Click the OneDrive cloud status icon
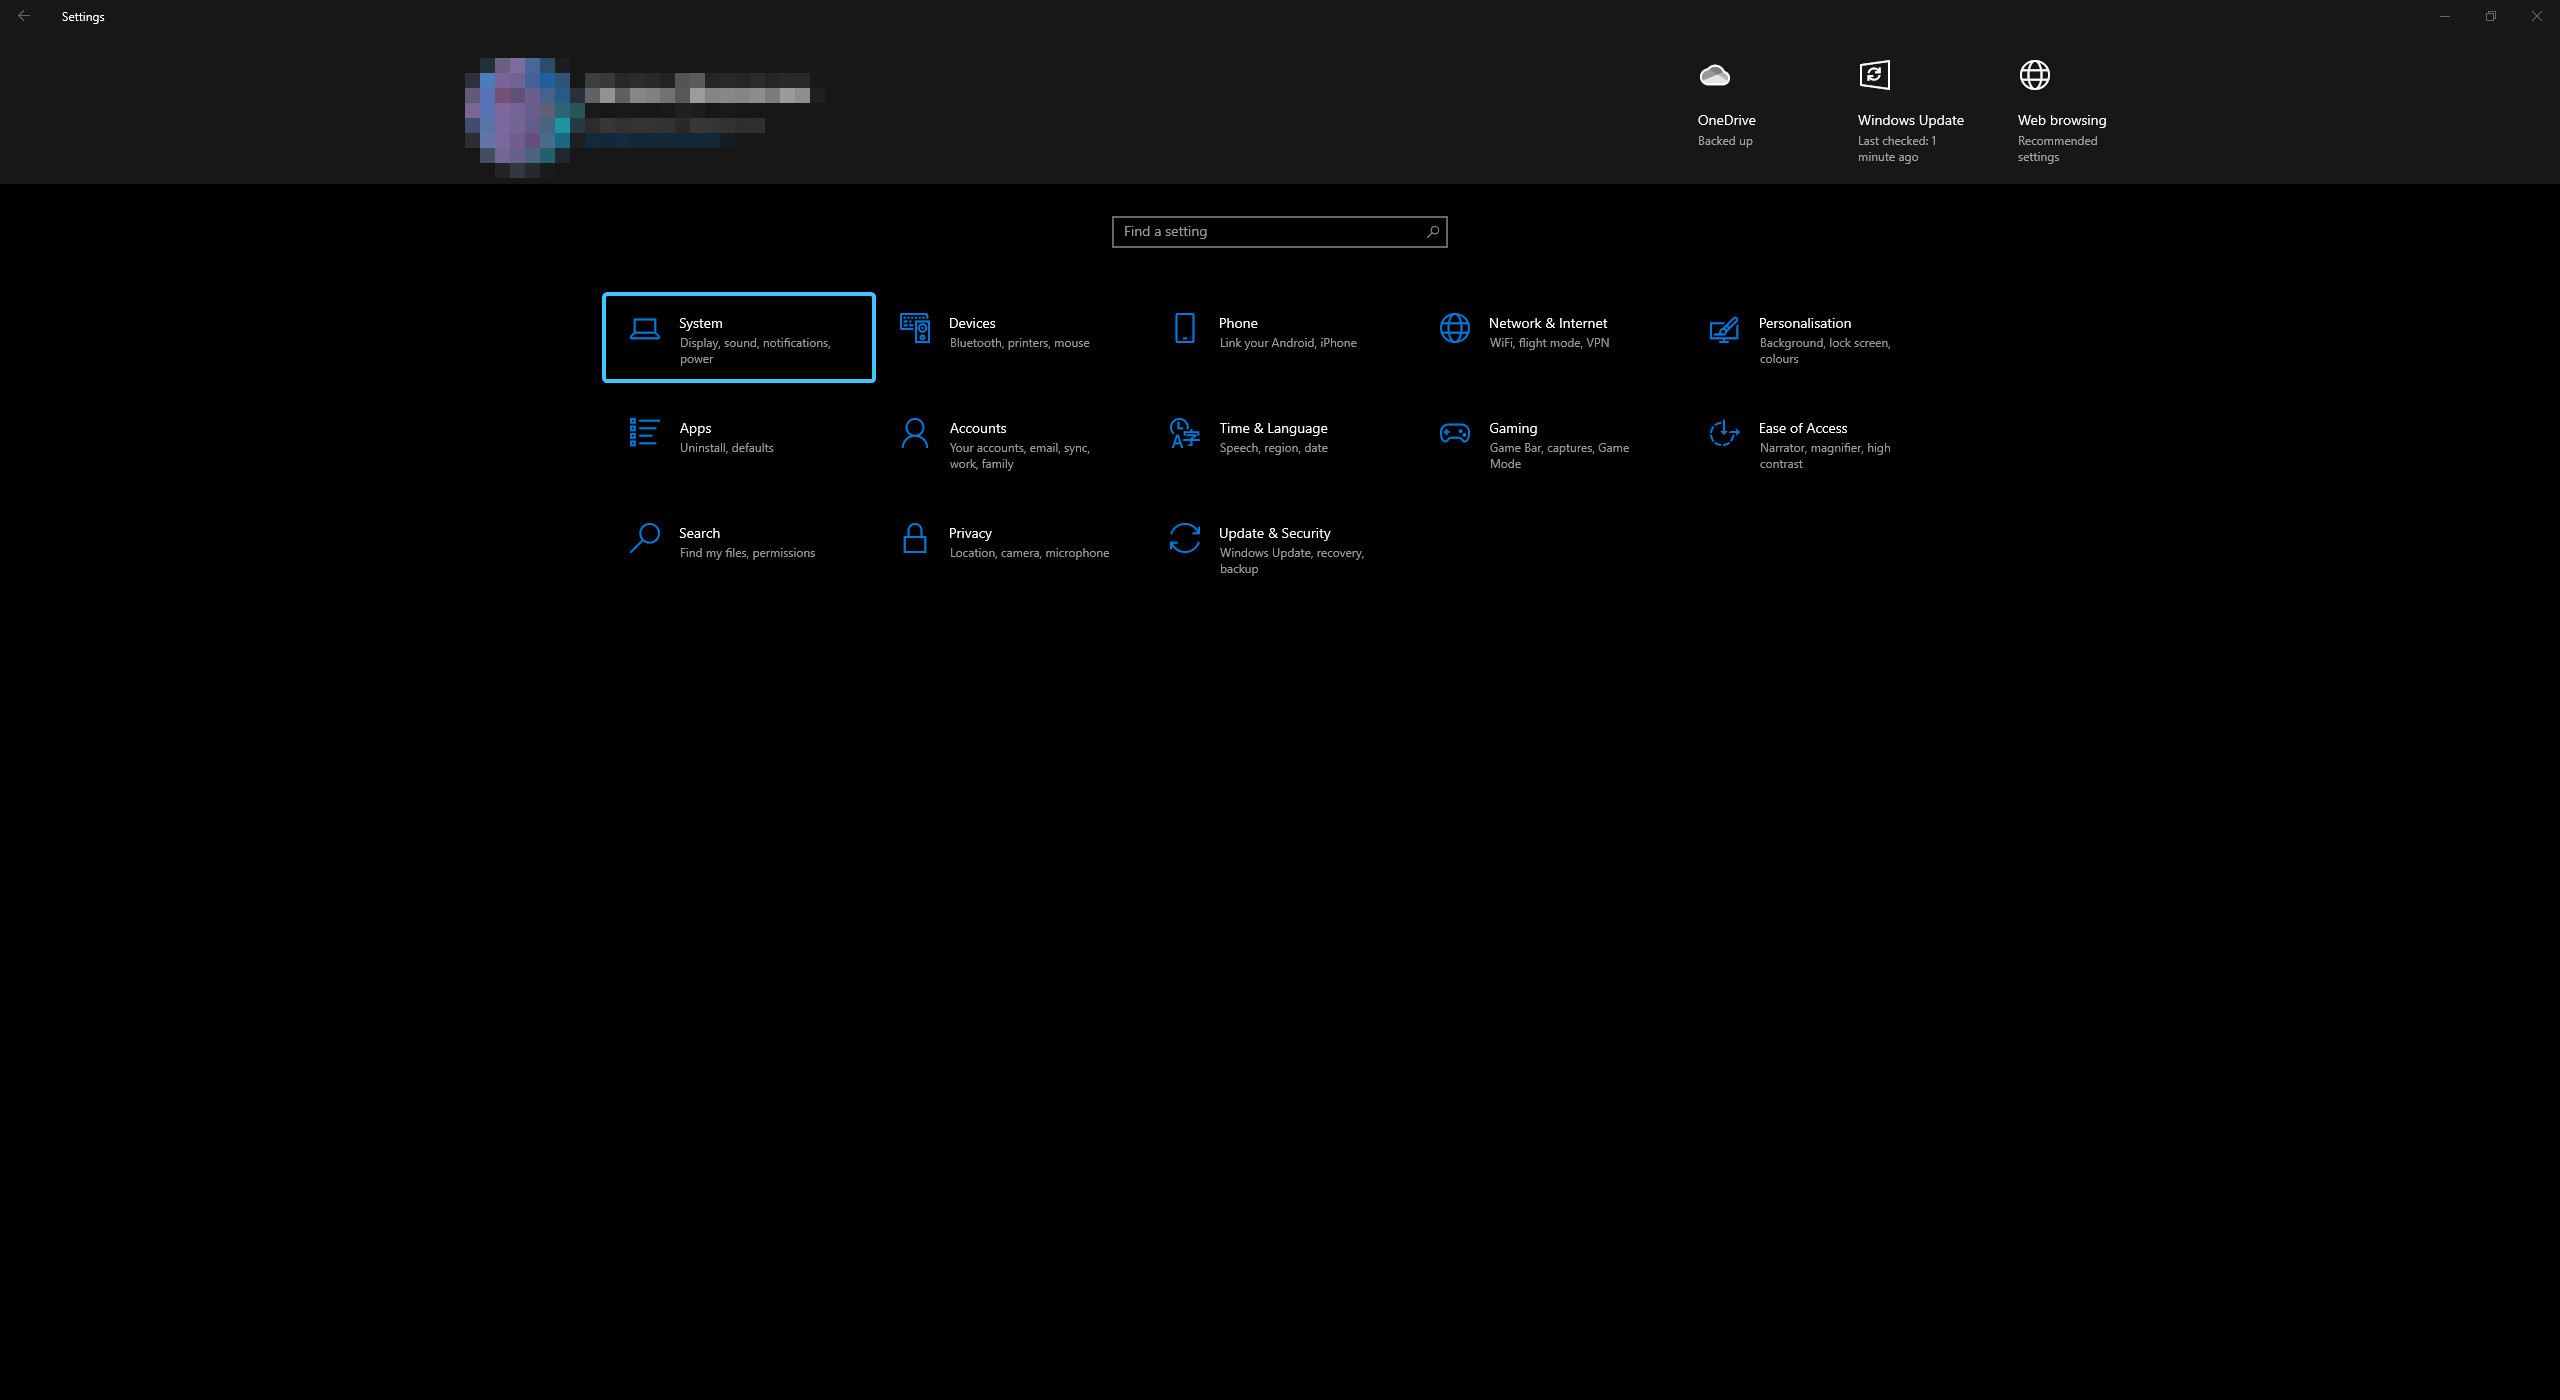 click(x=1714, y=75)
